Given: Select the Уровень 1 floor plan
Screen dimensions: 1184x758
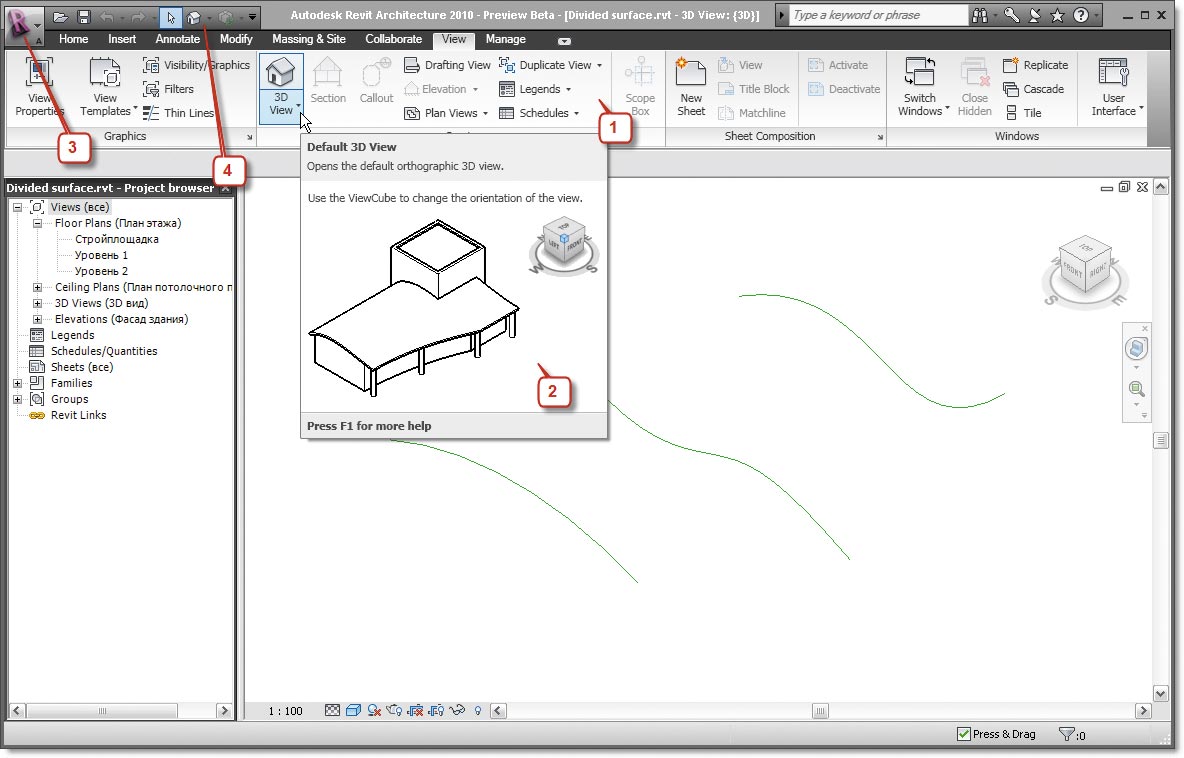Looking at the screenshot, I should tap(101, 255).
